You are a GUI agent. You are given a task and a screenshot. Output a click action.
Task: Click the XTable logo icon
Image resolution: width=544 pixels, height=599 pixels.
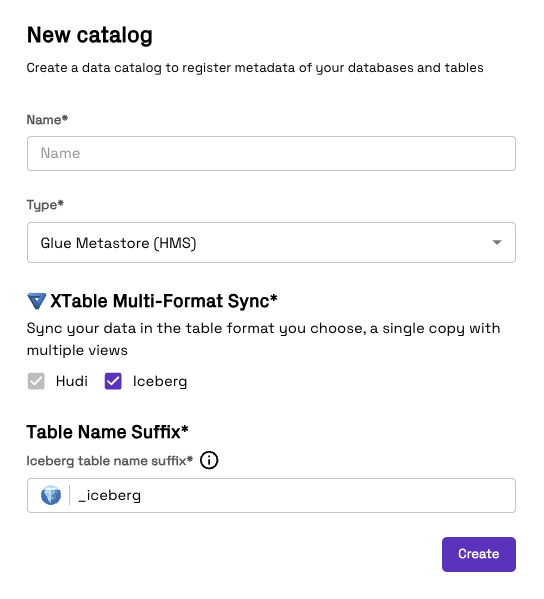(37, 301)
